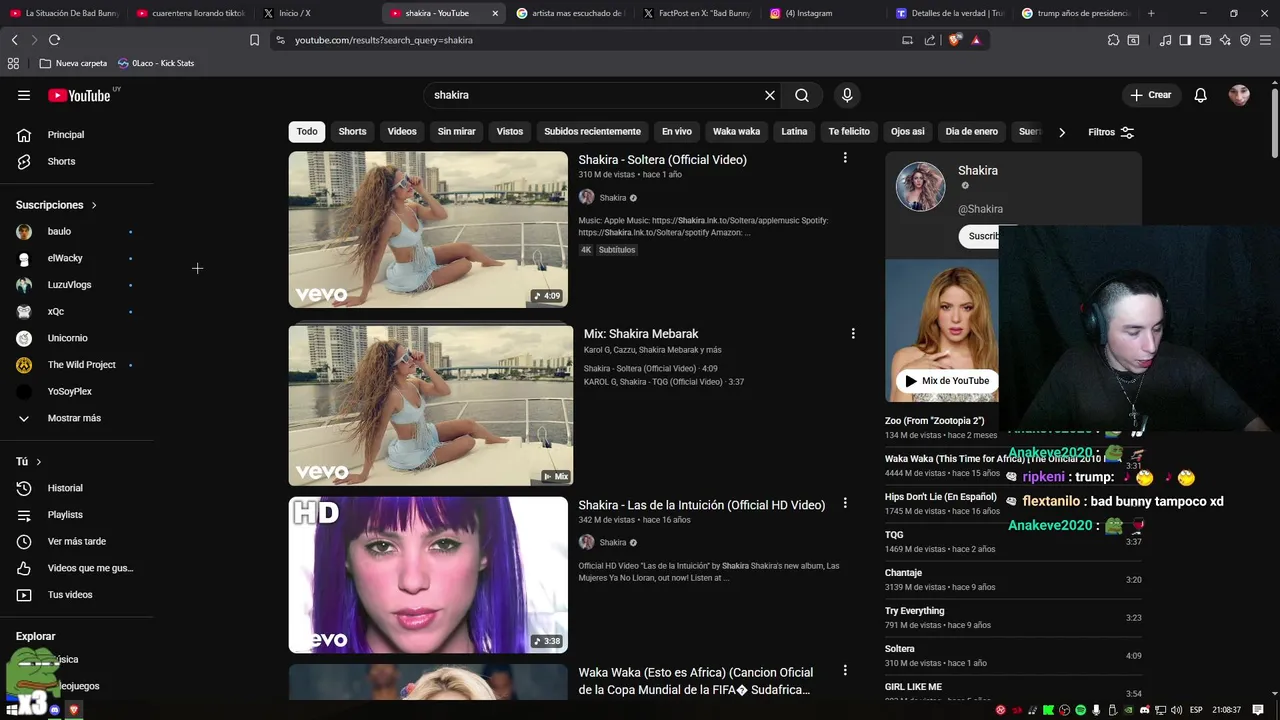Select the Sin mirar chip

coord(456,131)
